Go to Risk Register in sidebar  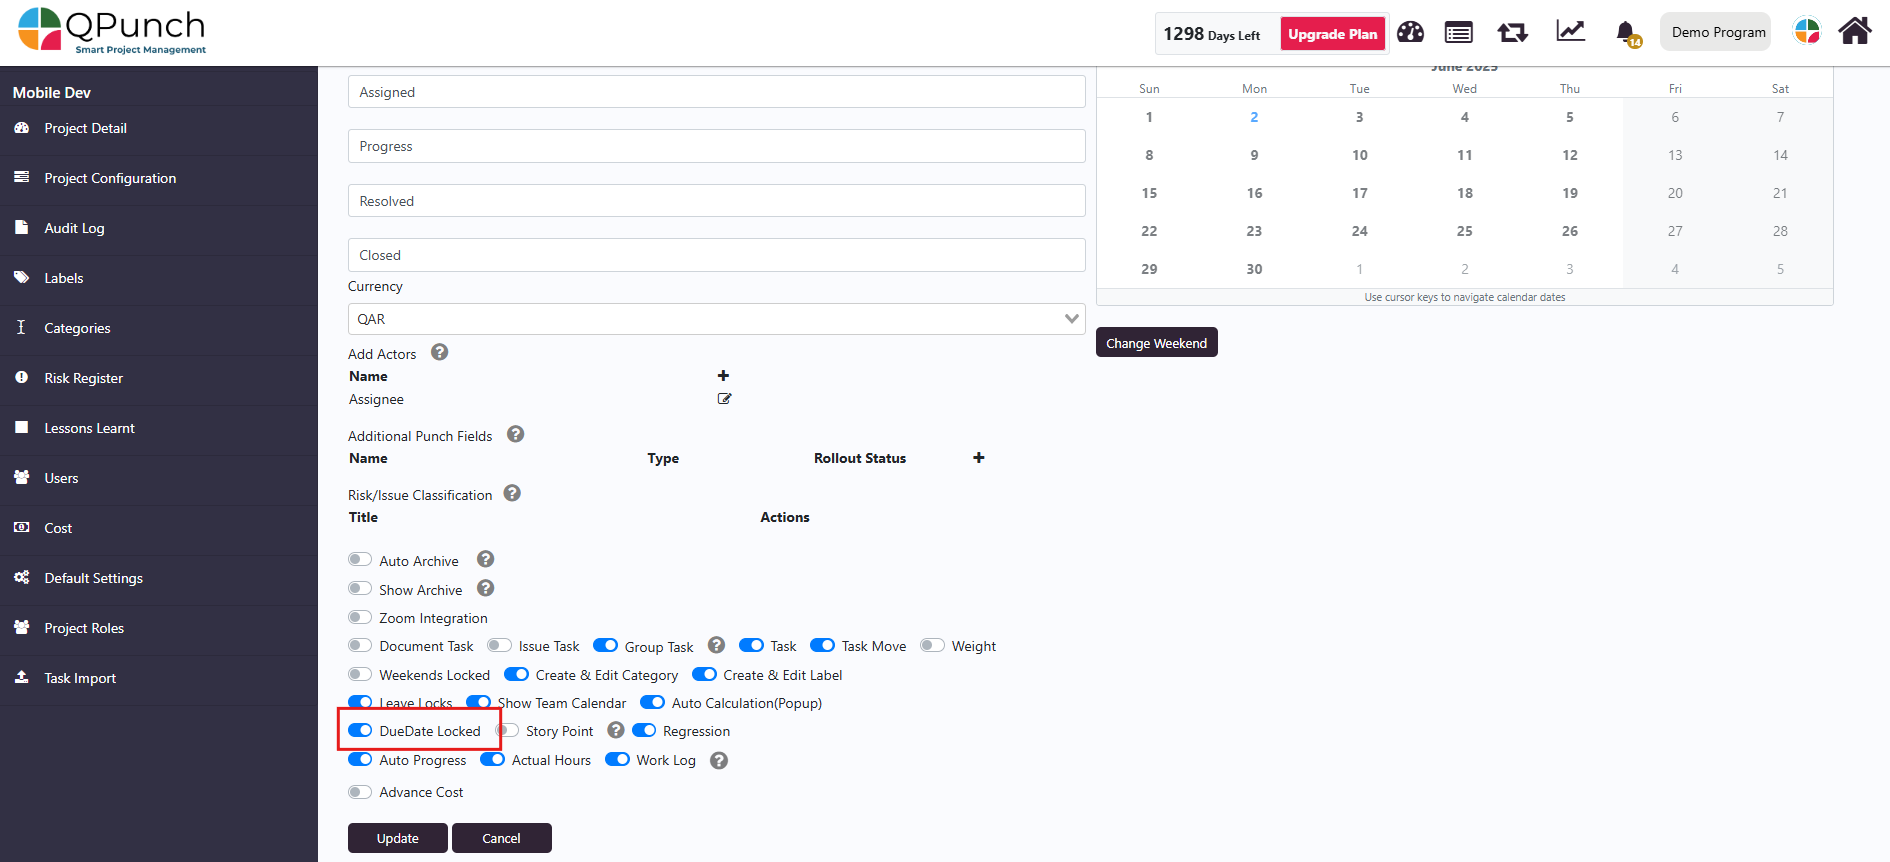[x=83, y=378]
